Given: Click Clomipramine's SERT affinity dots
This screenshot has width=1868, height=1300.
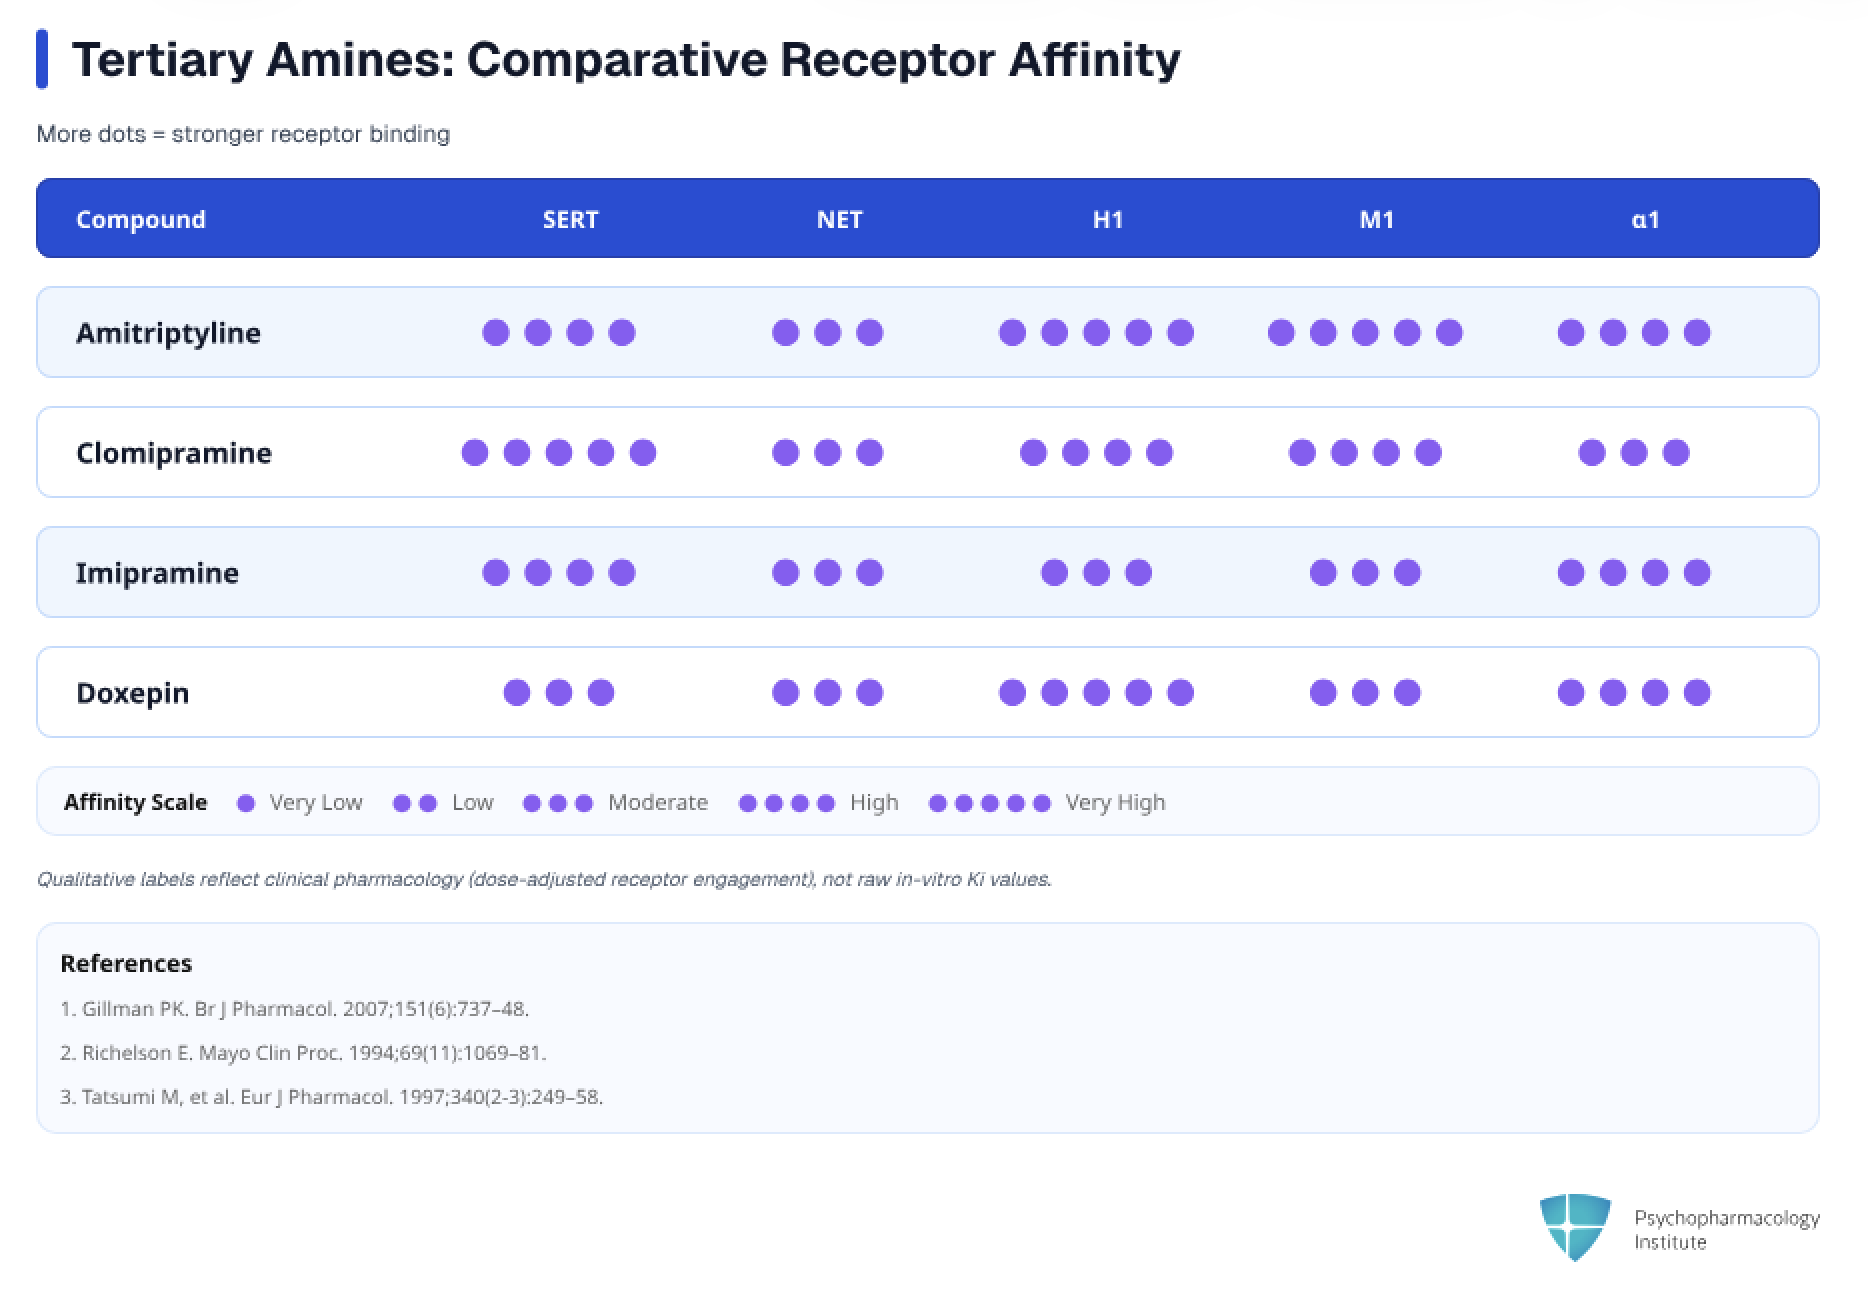Looking at the screenshot, I should 558,453.
